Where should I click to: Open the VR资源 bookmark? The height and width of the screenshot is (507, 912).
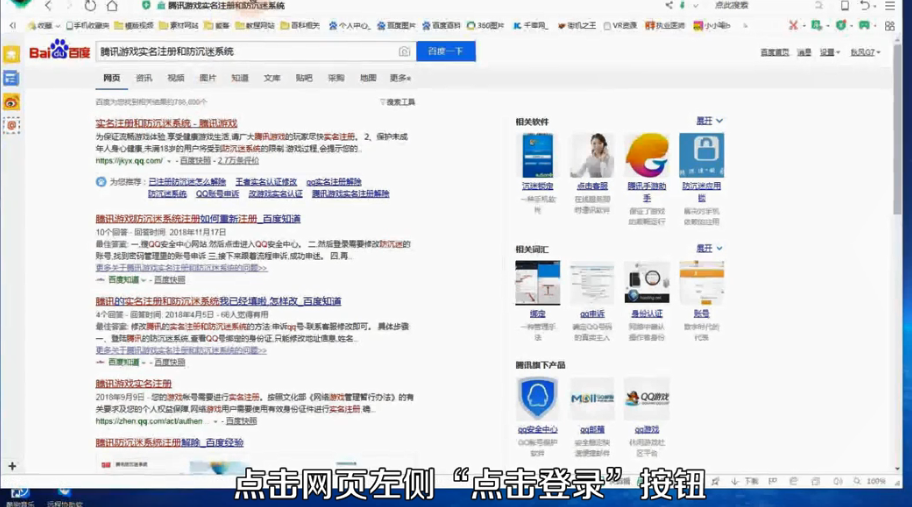pyautogui.click(x=620, y=26)
